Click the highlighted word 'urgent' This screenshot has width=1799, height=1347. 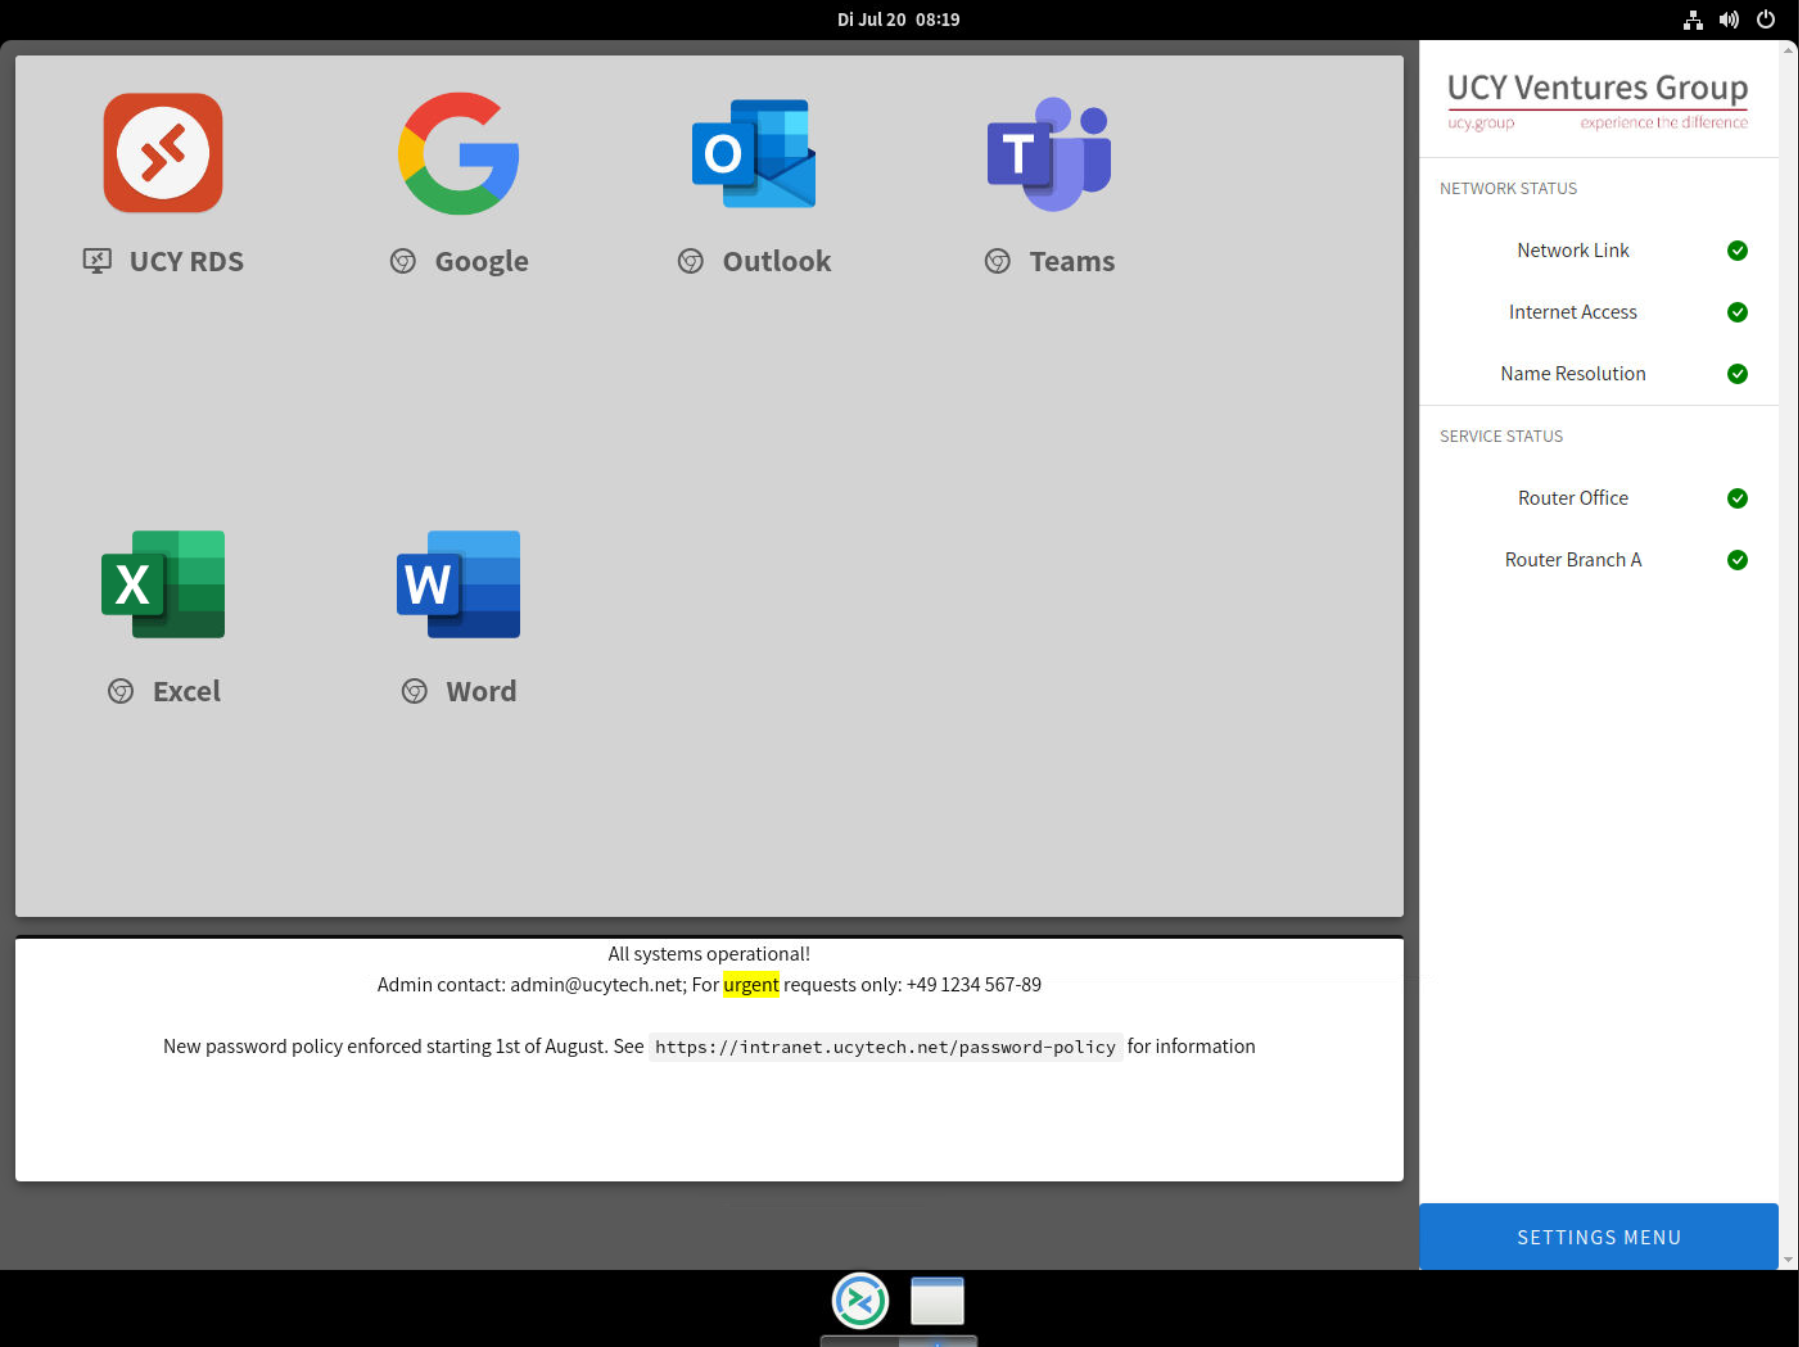(751, 985)
